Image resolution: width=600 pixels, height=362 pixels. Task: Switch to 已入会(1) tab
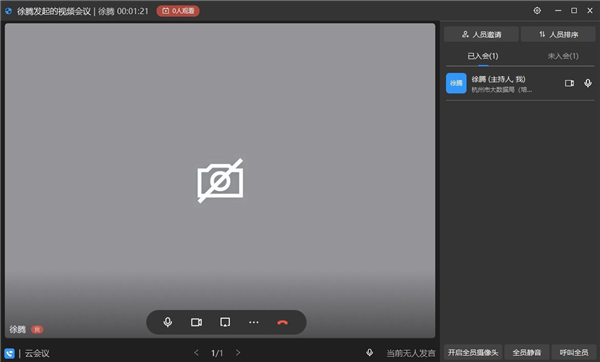click(483, 56)
